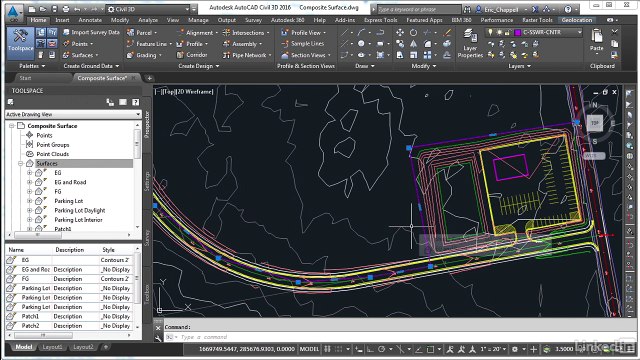This screenshot has height=360, width=640.
Task: Toggle snap mode in status bar
Action: [338, 349]
